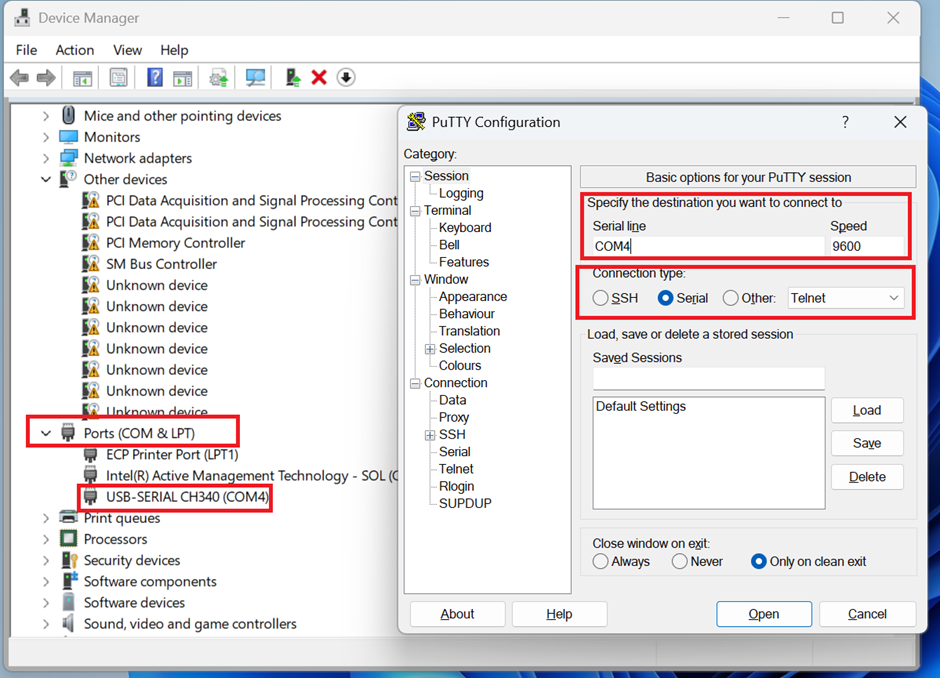Image resolution: width=940 pixels, height=678 pixels.
Task: Click the speaker icon beside Sound, video and game controllers
Action: click(68, 623)
